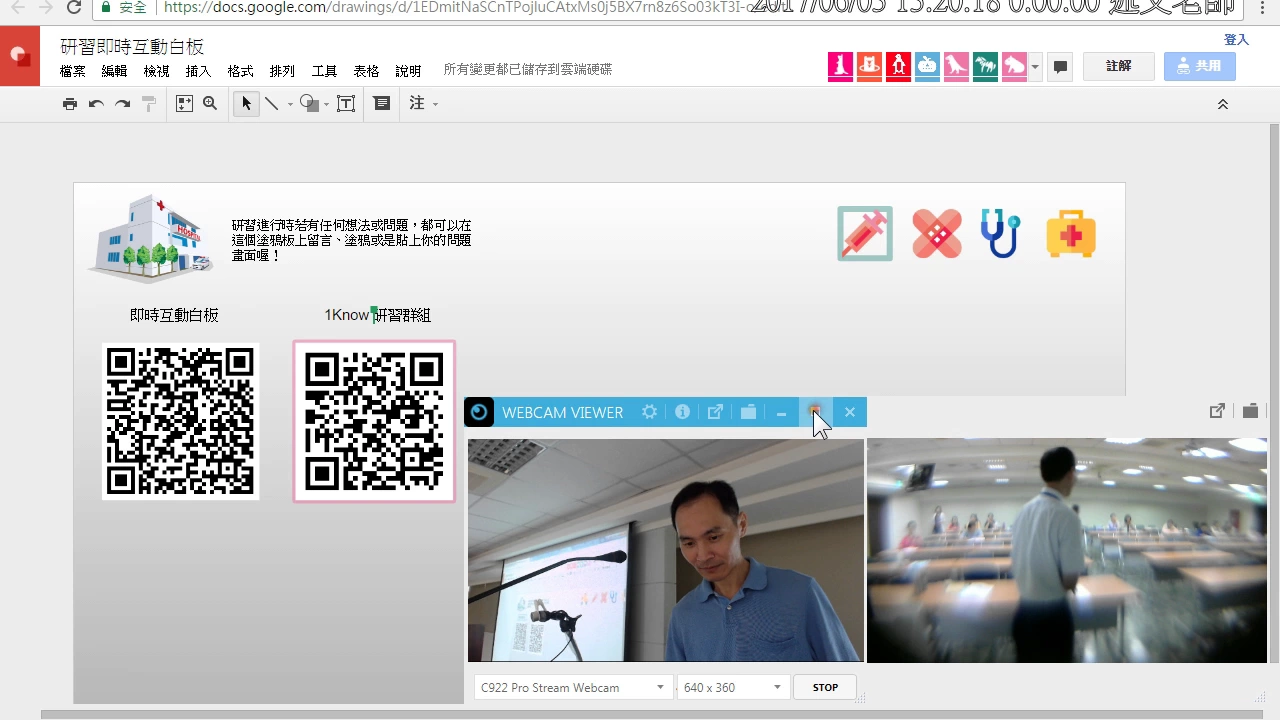Click the Insert comment toolbar icon
Screen dimensions: 1280x720
tap(382, 104)
